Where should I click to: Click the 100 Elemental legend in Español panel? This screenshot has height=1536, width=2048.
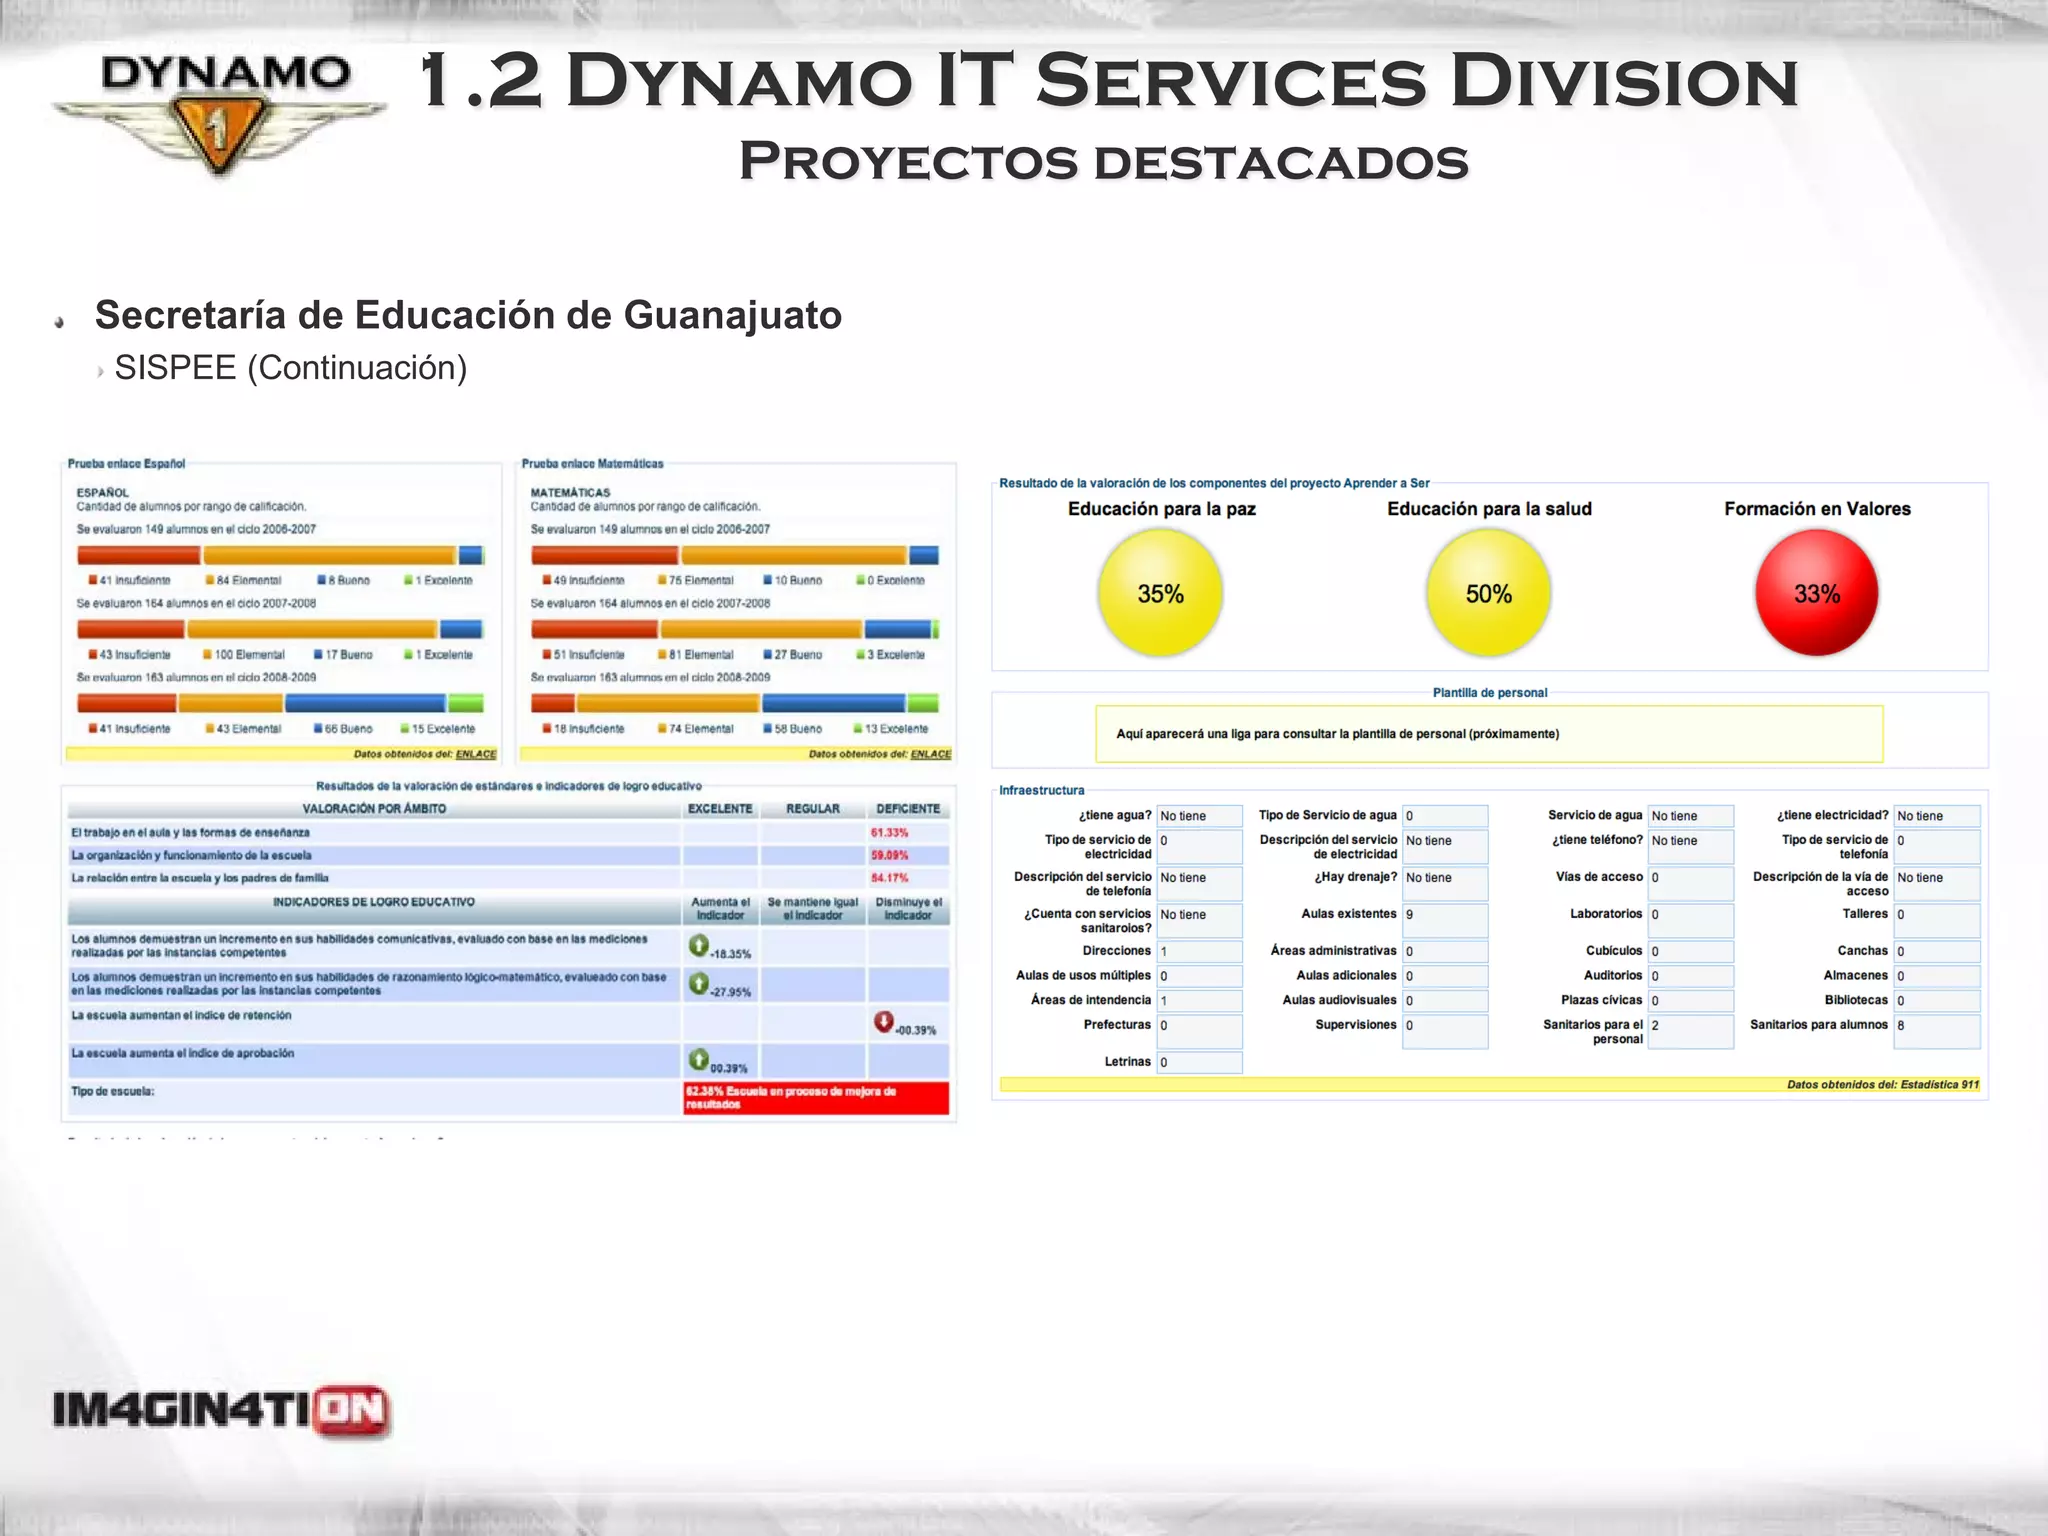point(244,655)
